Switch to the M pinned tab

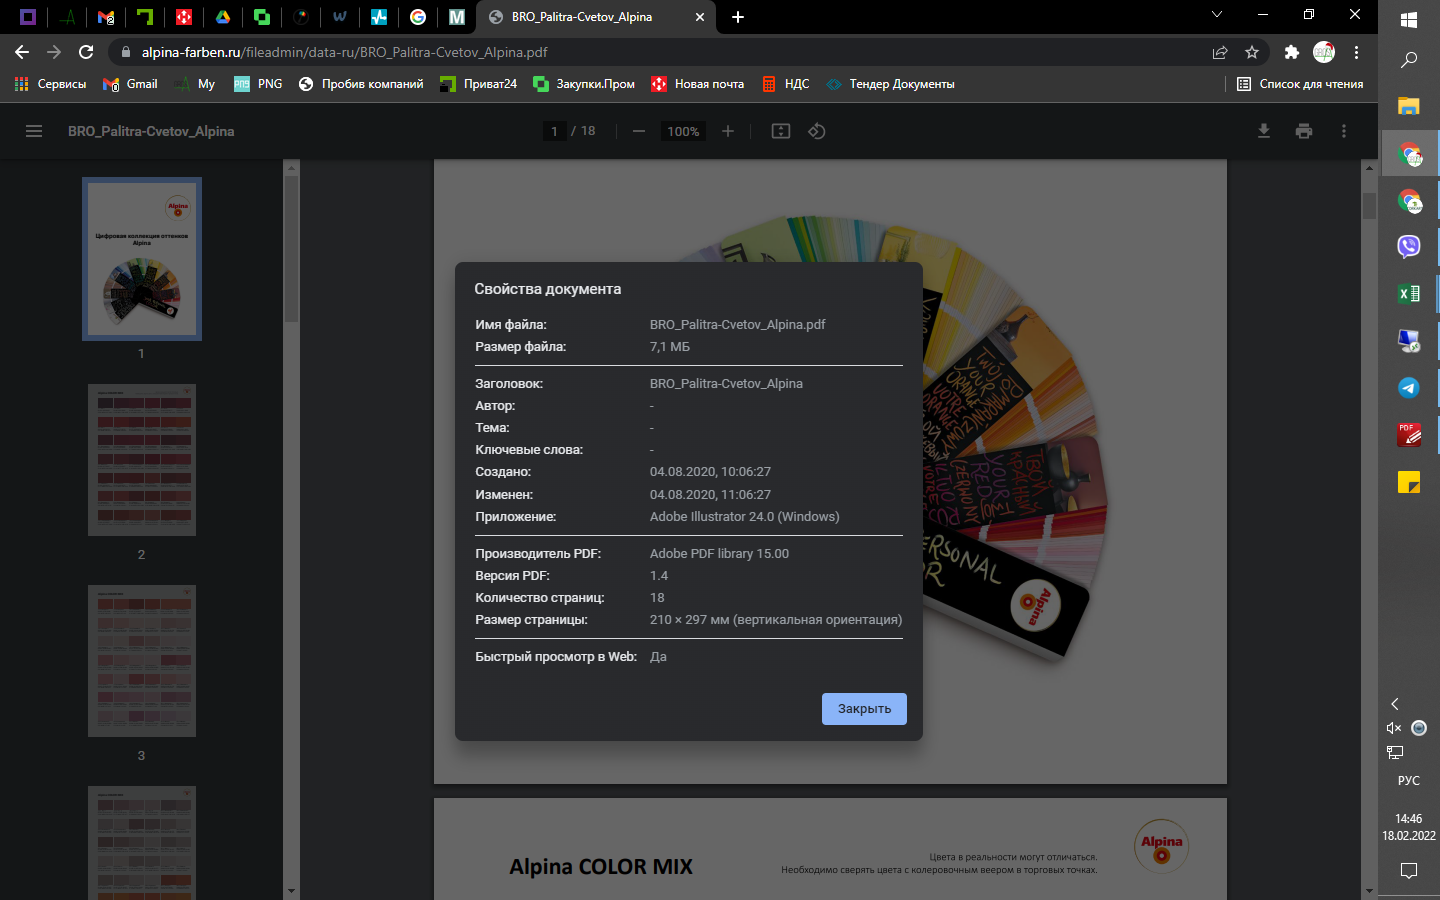point(457,17)
